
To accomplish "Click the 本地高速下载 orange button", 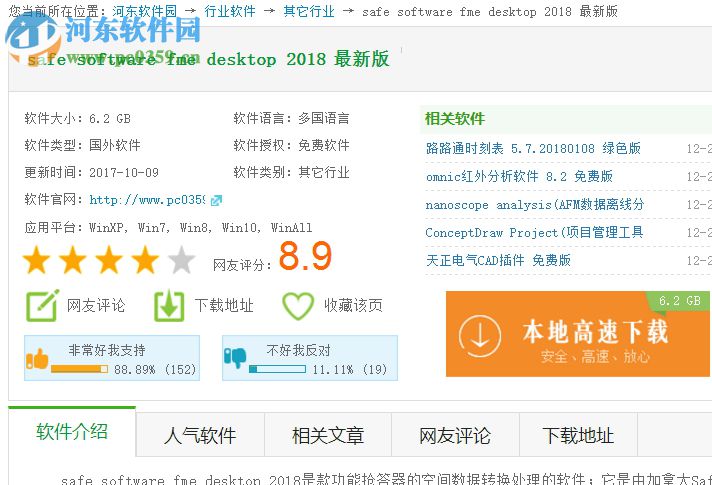I will tap(578, 334).
